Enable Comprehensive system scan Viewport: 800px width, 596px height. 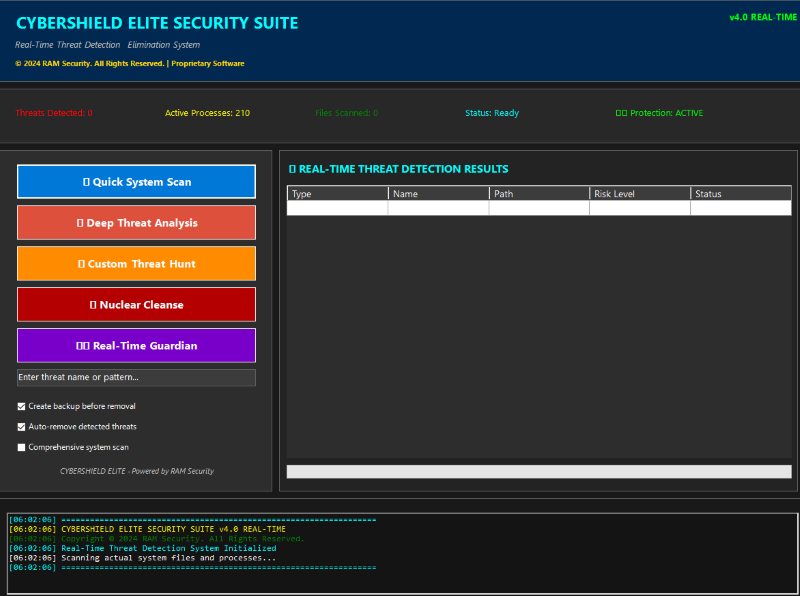[x=21, y=447]
